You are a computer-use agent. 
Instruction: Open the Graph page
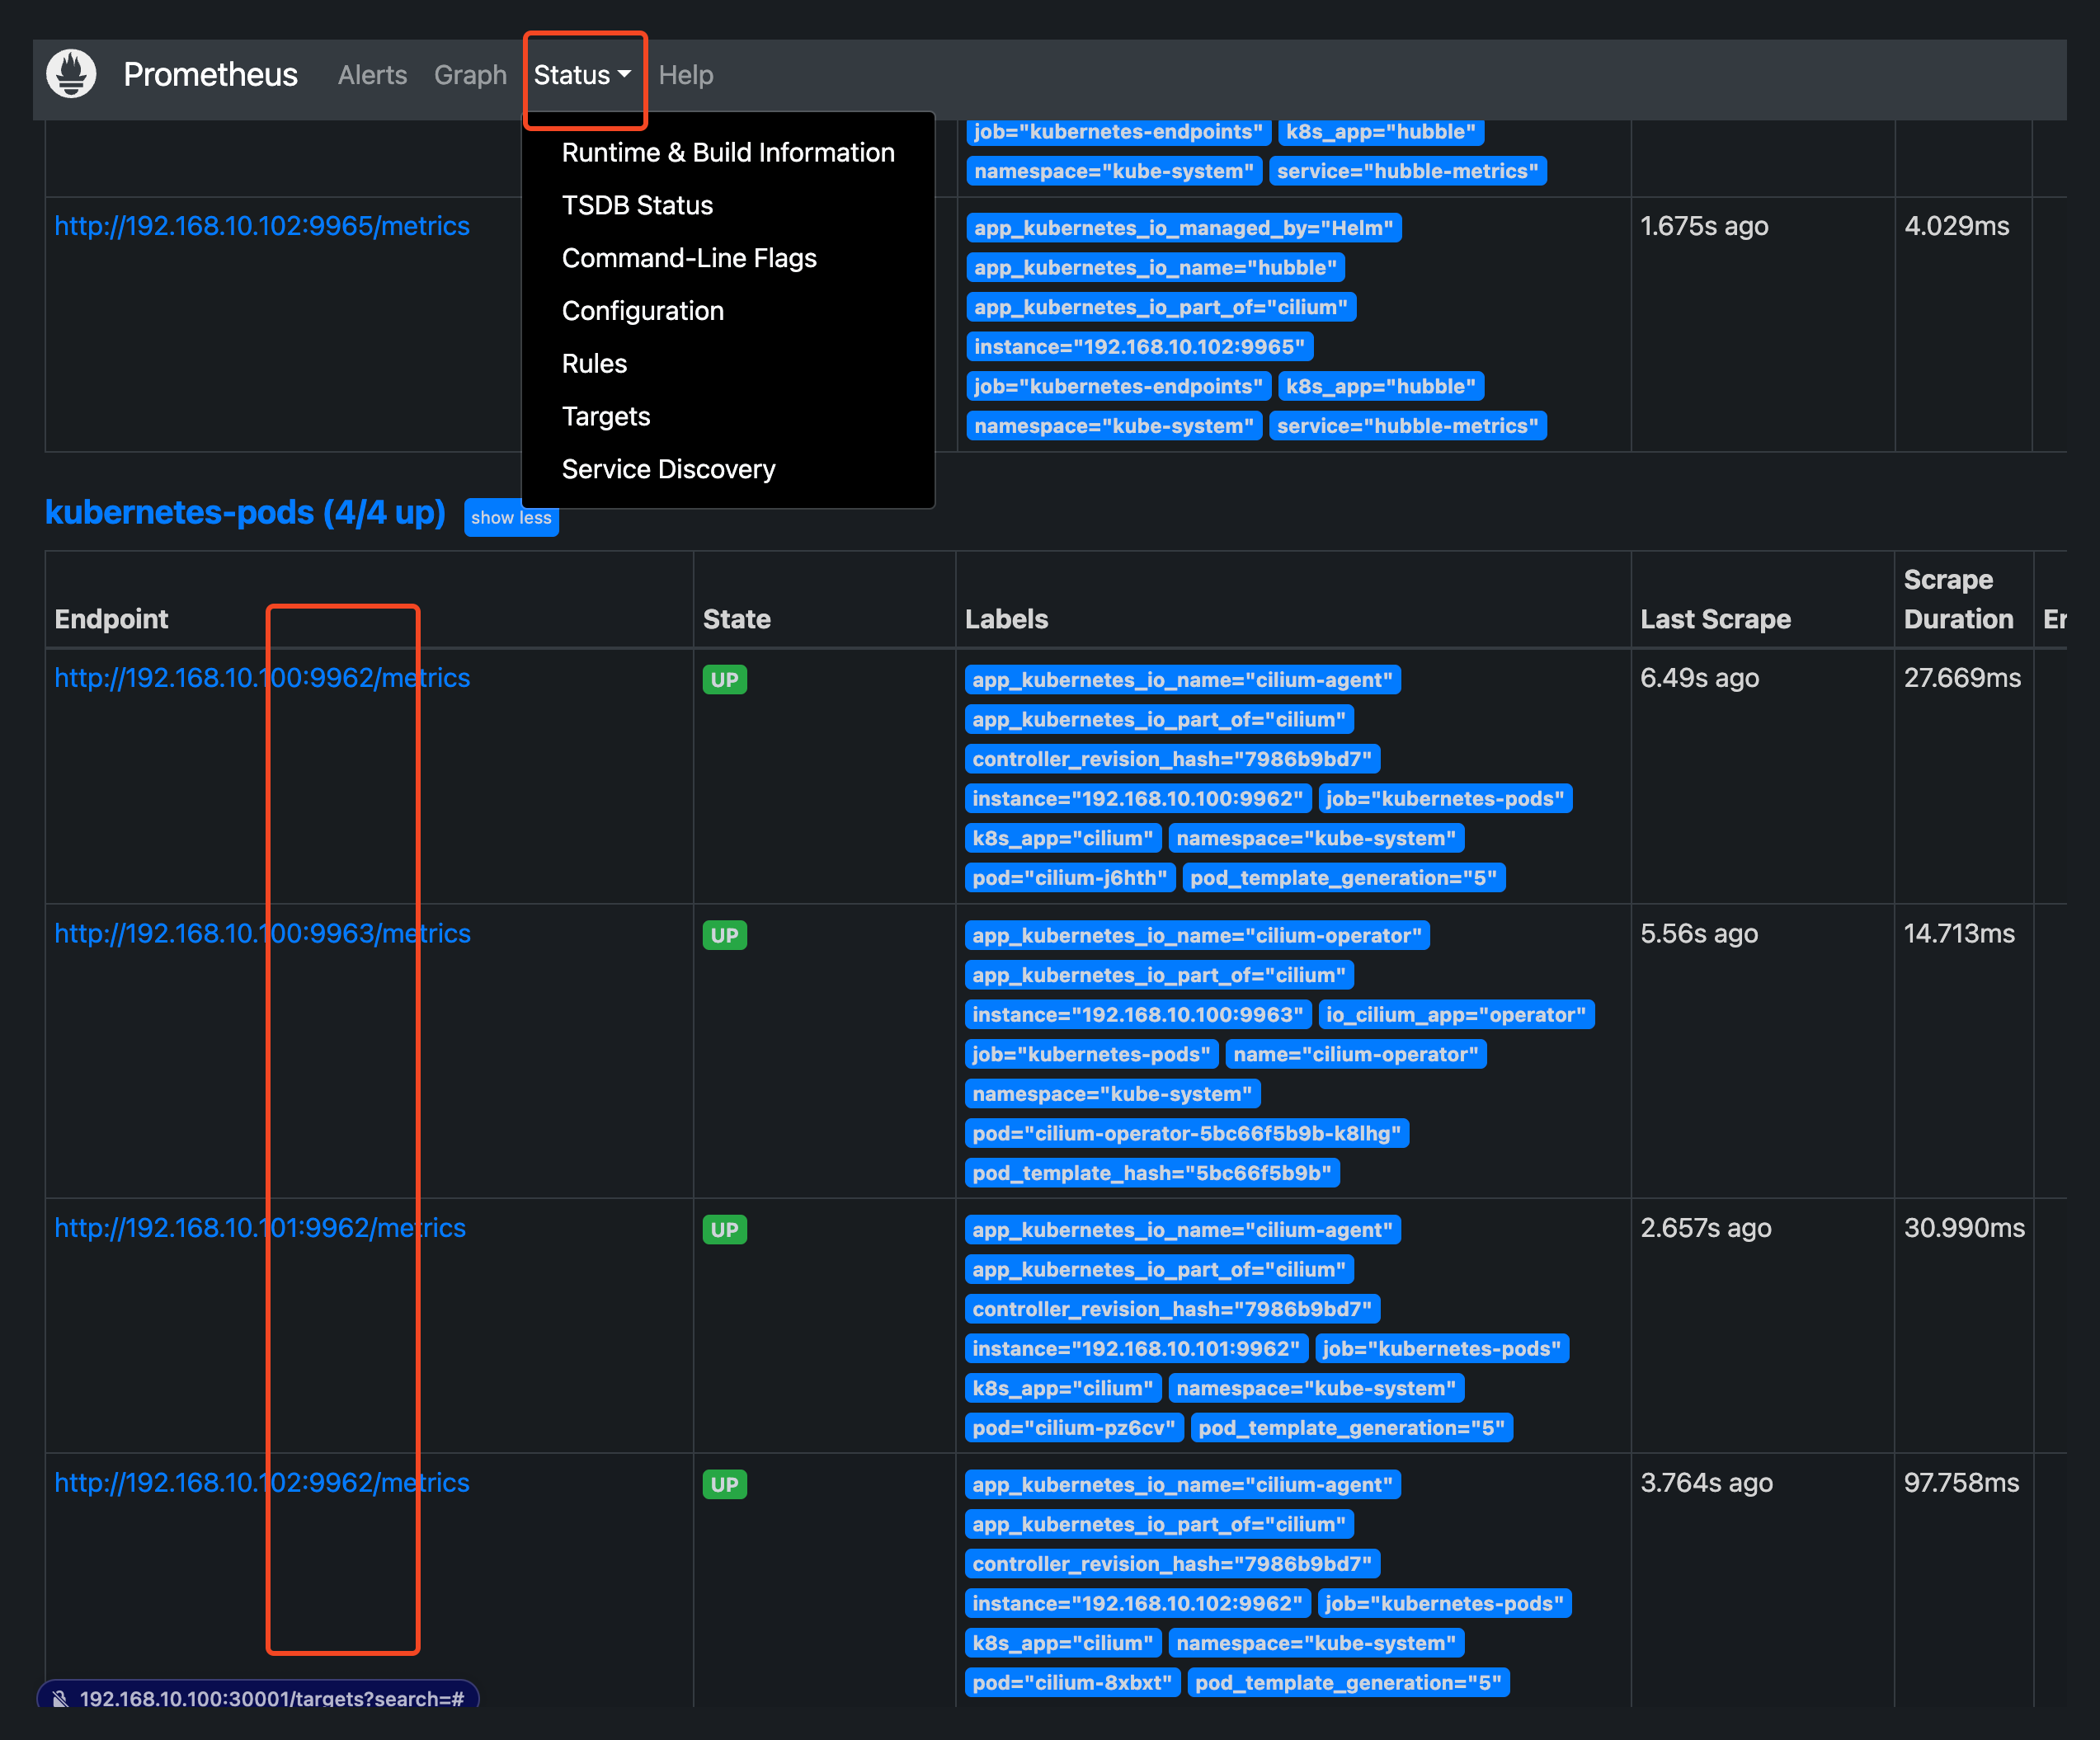(470, 75)
